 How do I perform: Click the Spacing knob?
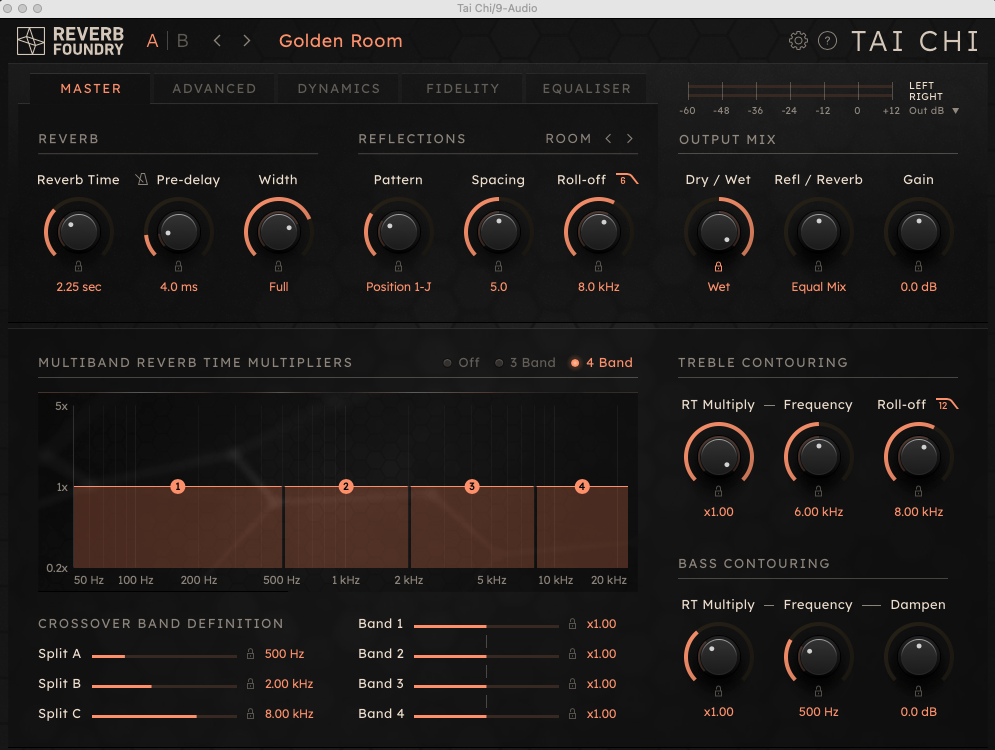499,232
